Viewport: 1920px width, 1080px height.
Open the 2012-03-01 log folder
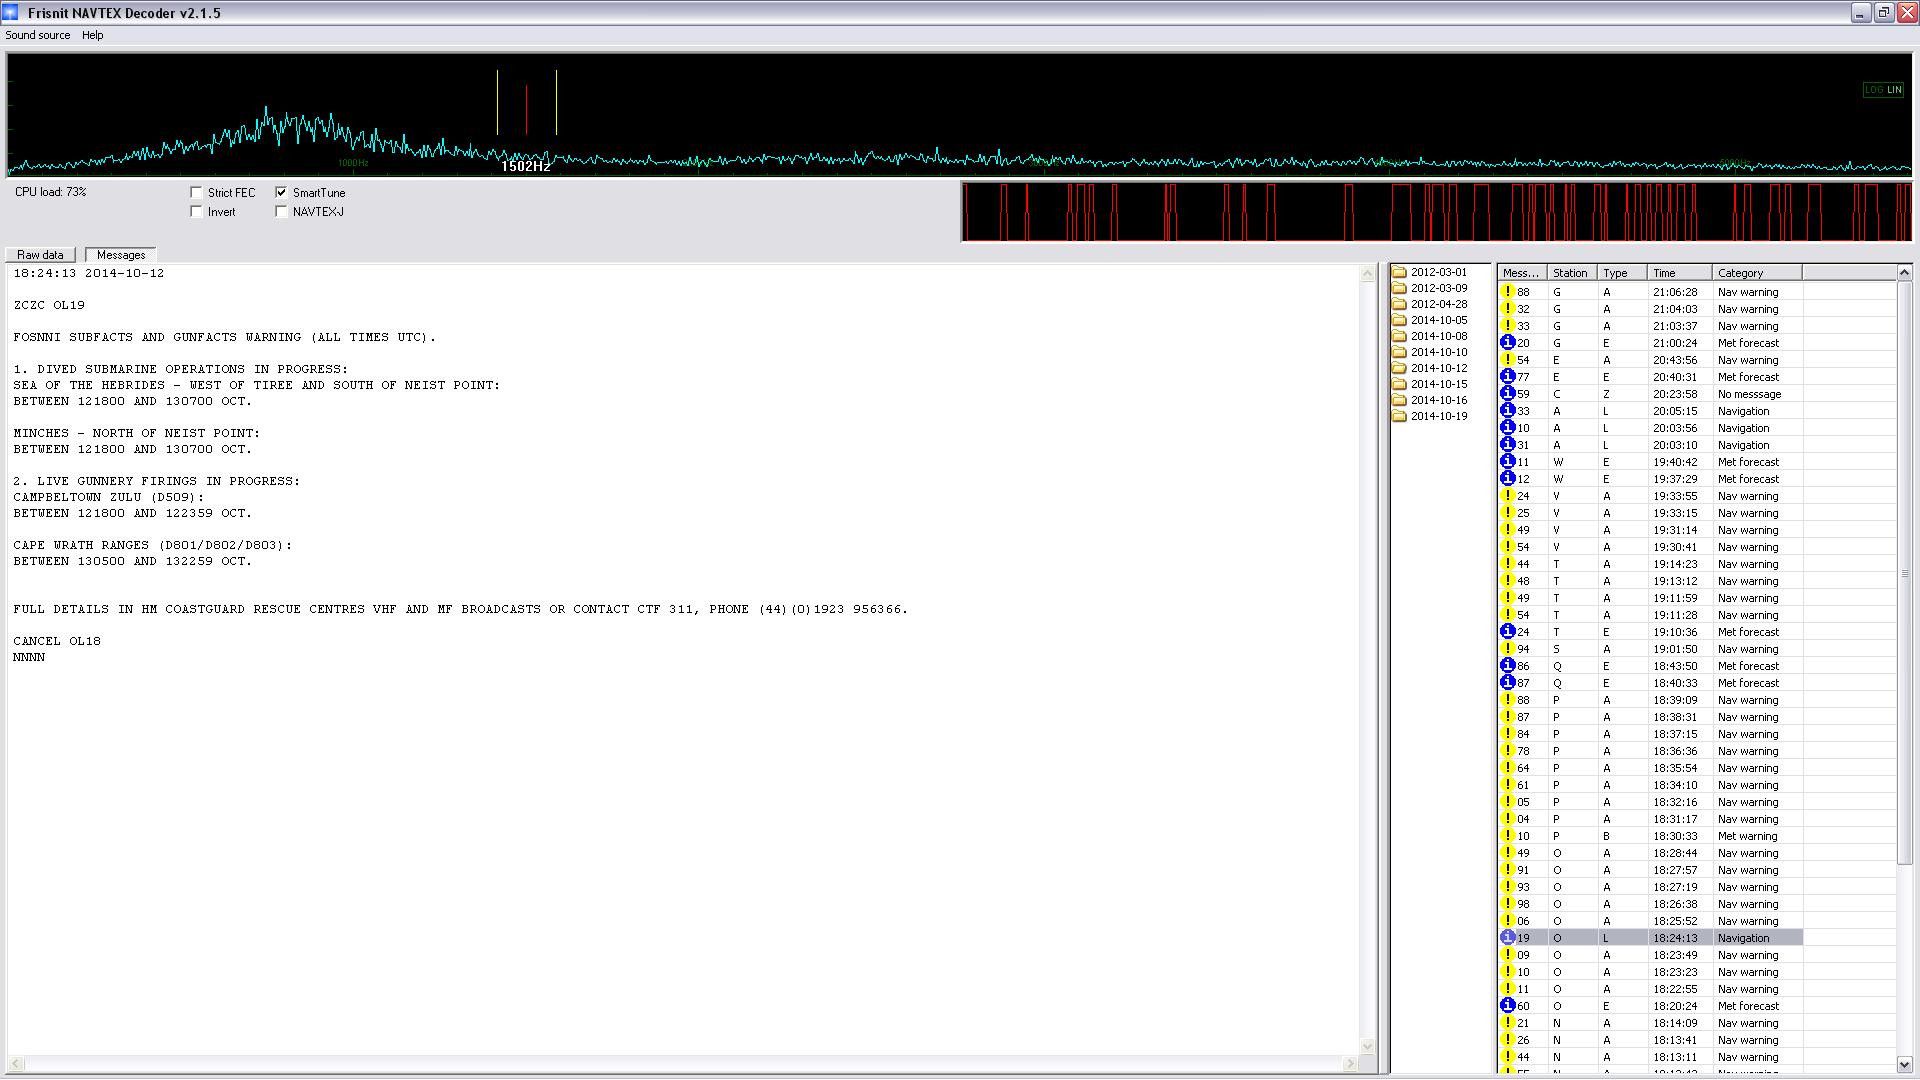click(1438, 272)
